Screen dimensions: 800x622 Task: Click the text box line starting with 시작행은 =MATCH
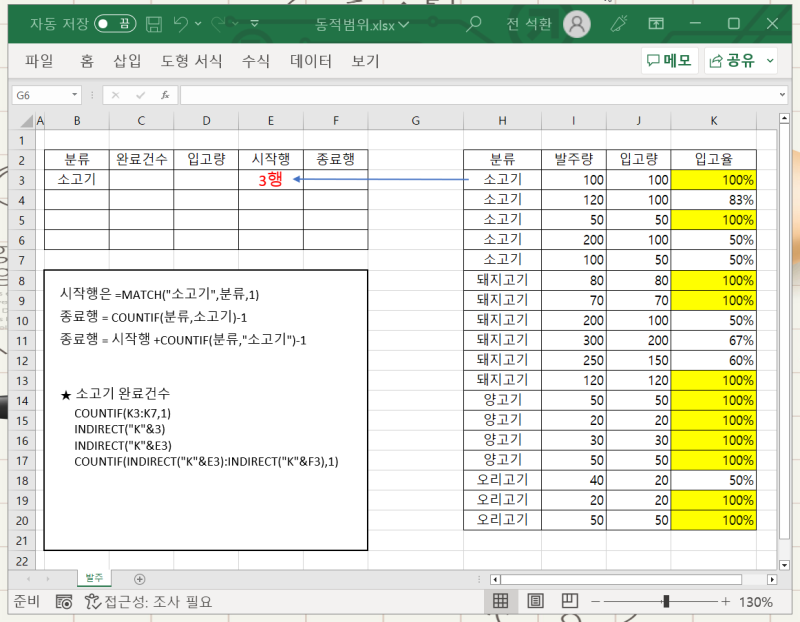point(160,294)
